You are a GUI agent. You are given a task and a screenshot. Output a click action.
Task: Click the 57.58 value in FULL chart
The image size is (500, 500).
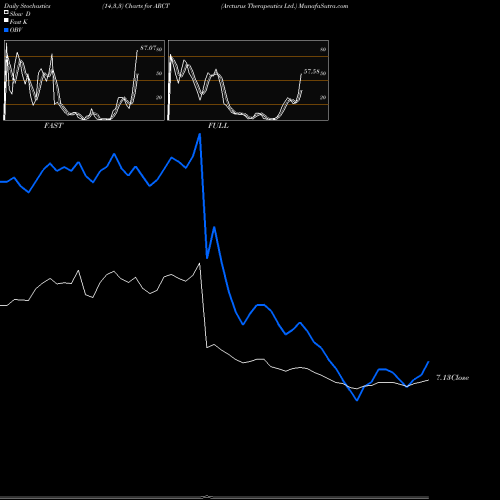click(312, 72)
